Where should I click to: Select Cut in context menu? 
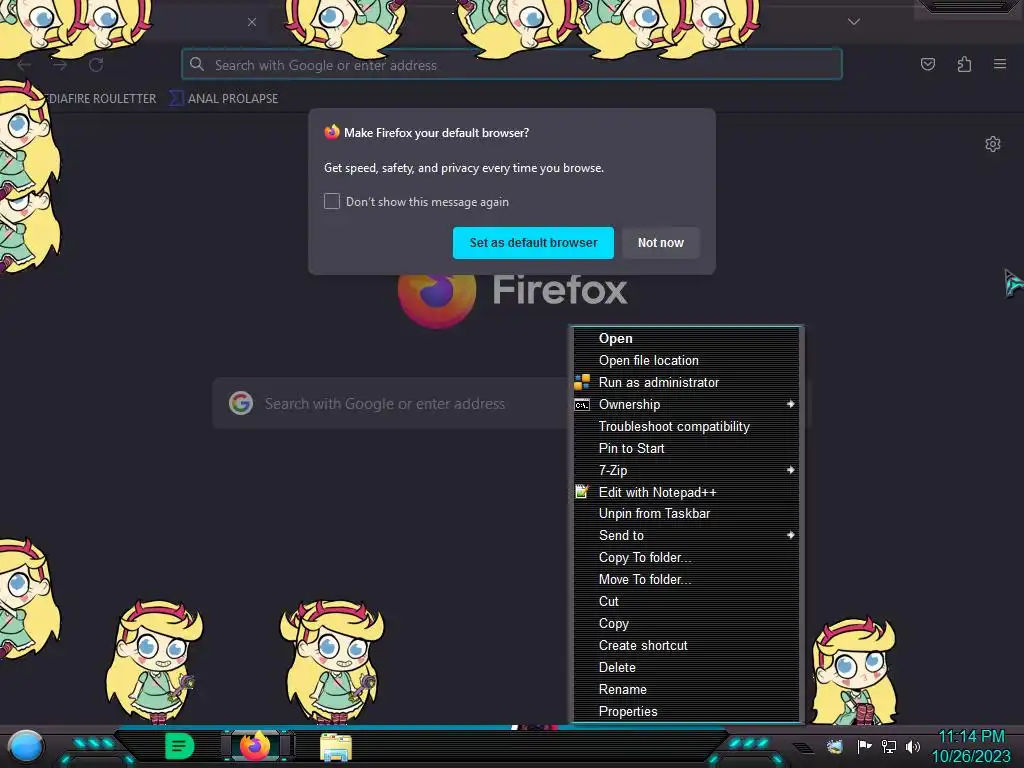[x=686, y=601]
